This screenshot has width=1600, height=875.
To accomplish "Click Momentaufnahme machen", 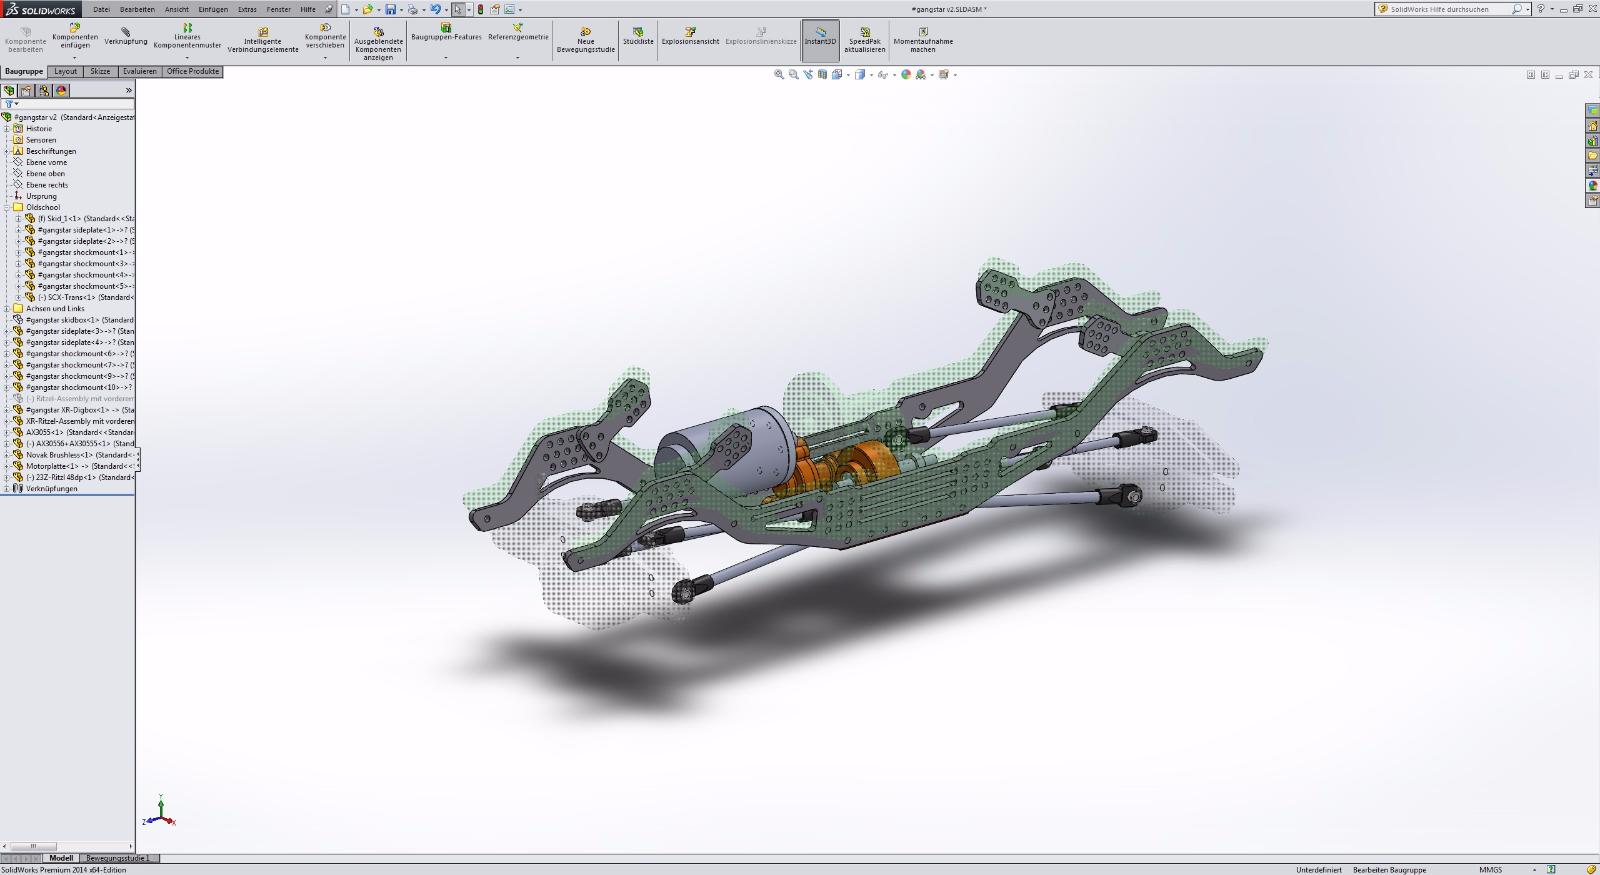I will [923, 40].
